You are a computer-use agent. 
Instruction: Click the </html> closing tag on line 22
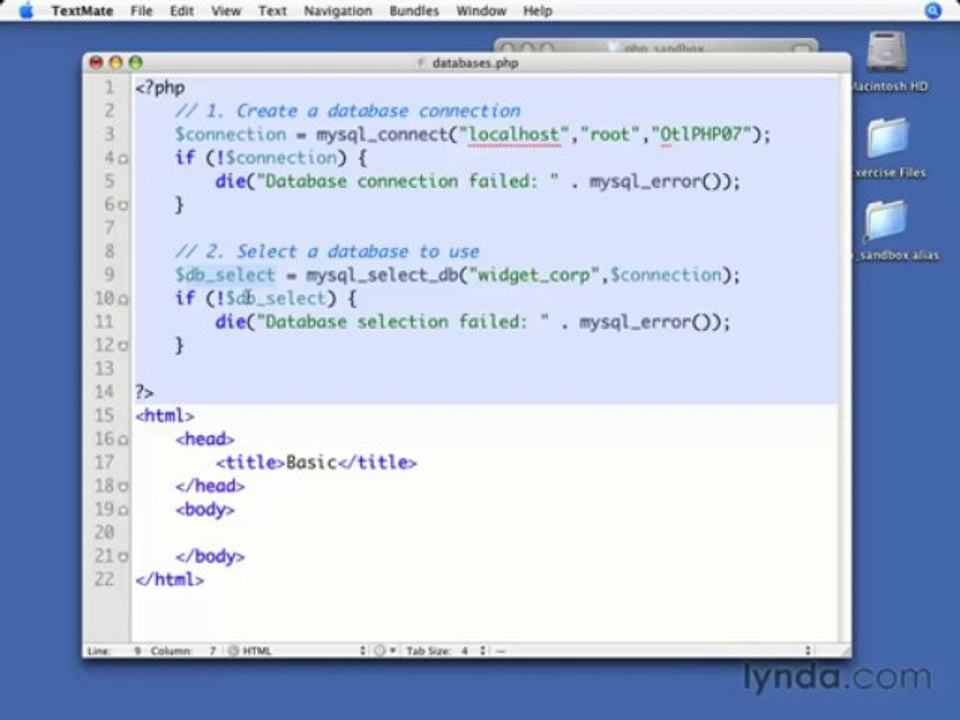(170, 580)
